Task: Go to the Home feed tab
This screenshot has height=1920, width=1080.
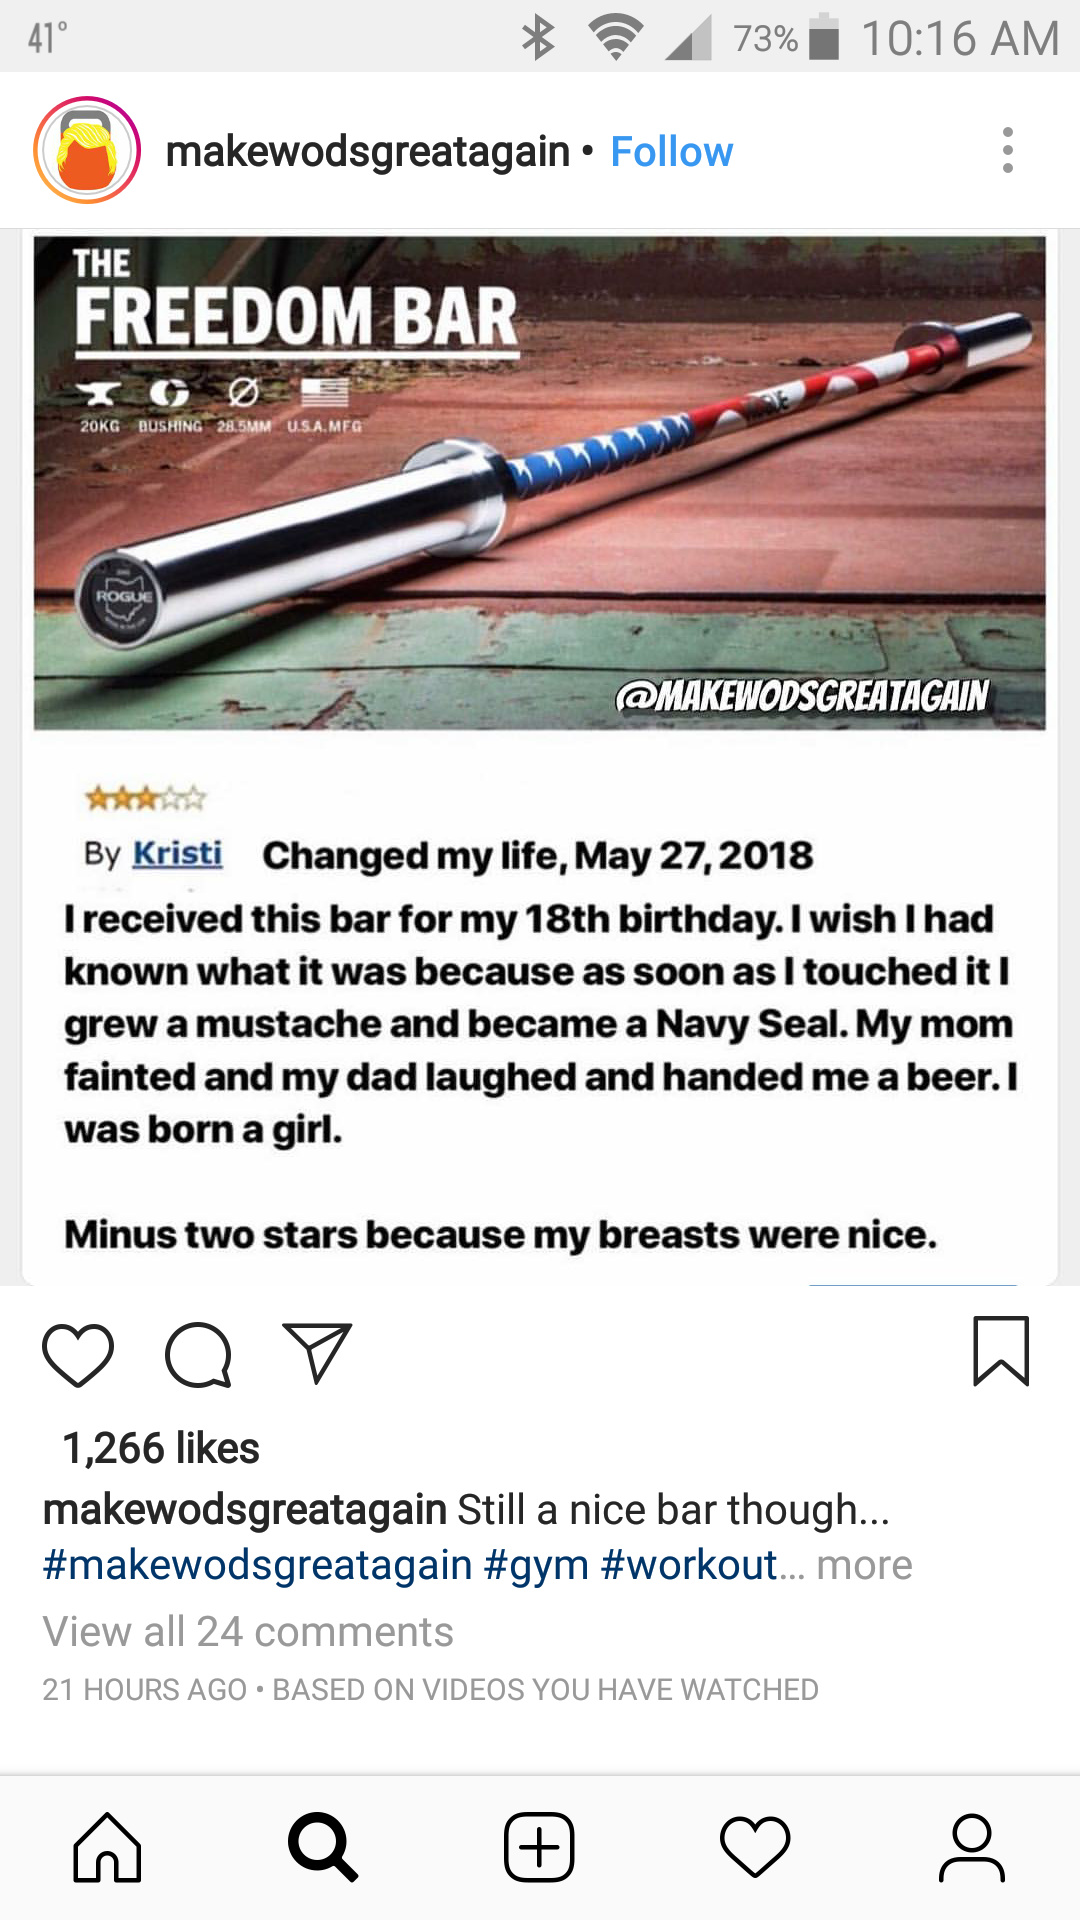Action: point(107,1847)
